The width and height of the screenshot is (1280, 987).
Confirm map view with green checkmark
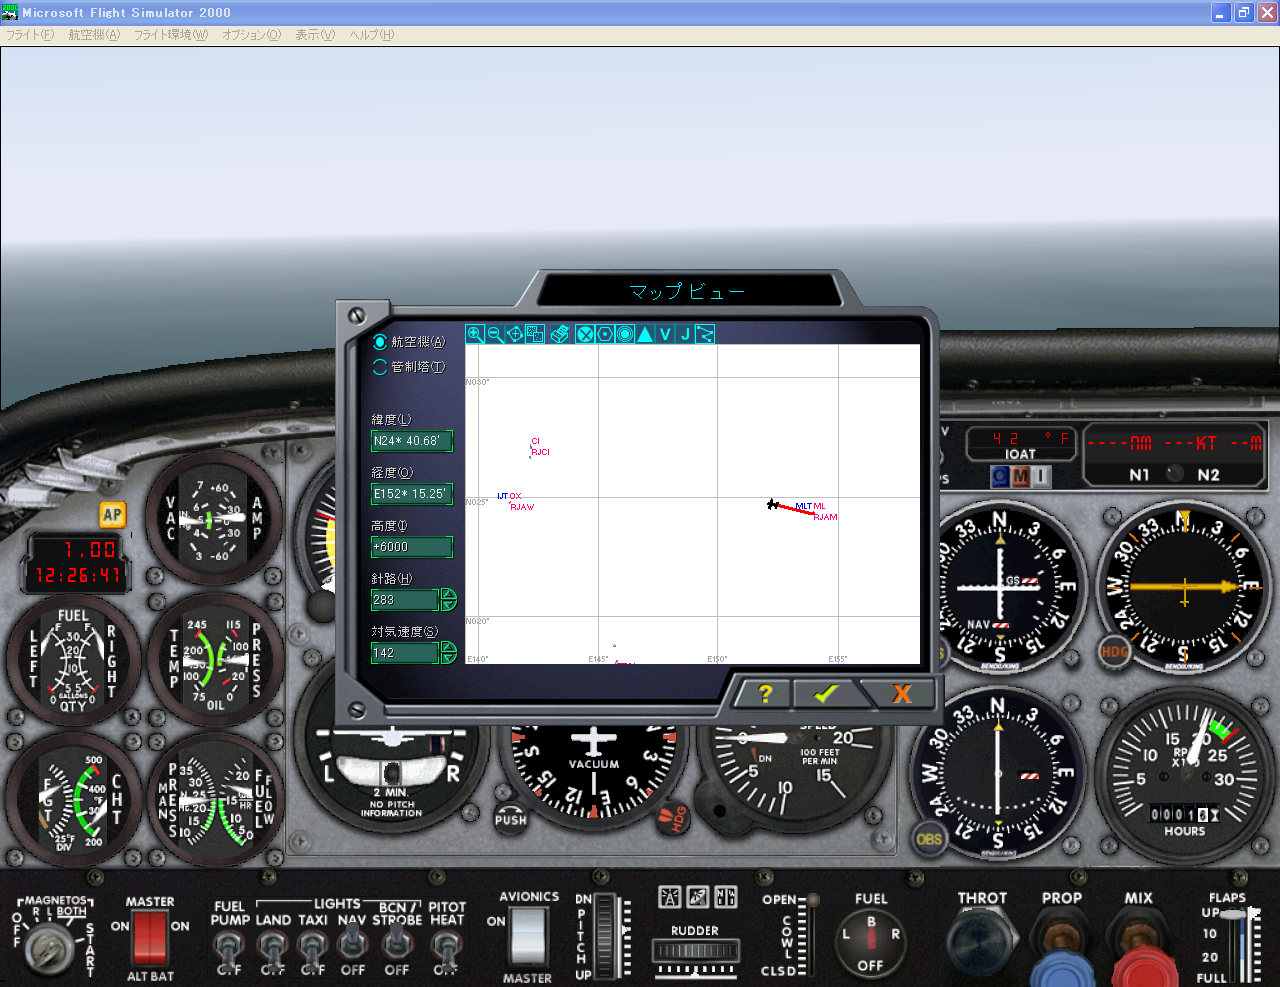tap(826, 693)
